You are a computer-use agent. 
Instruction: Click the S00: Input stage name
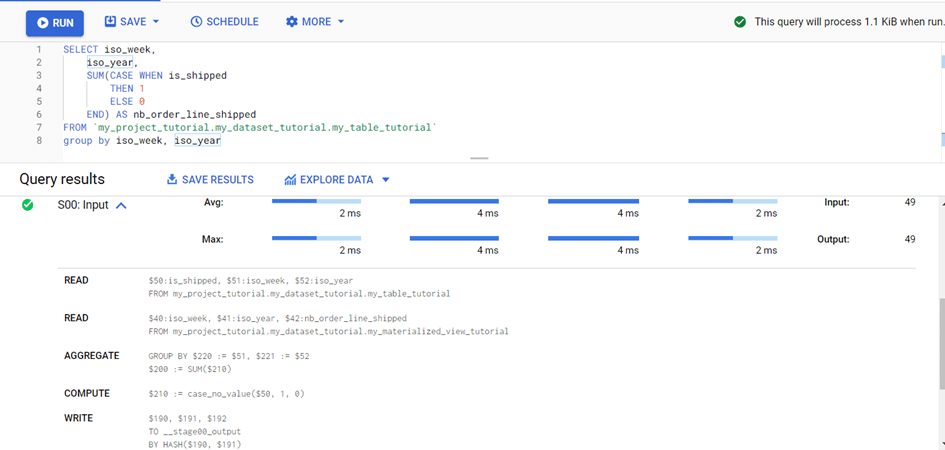(84, 205)
